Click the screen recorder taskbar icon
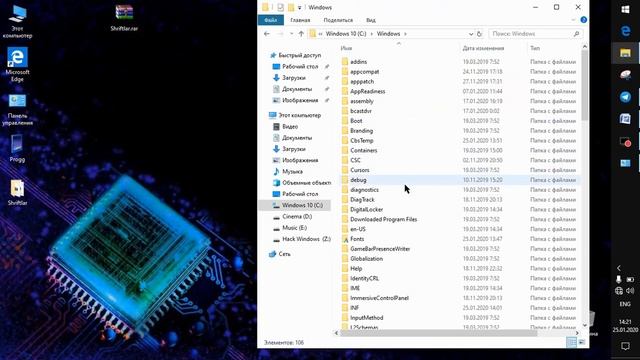 (625, 142)
